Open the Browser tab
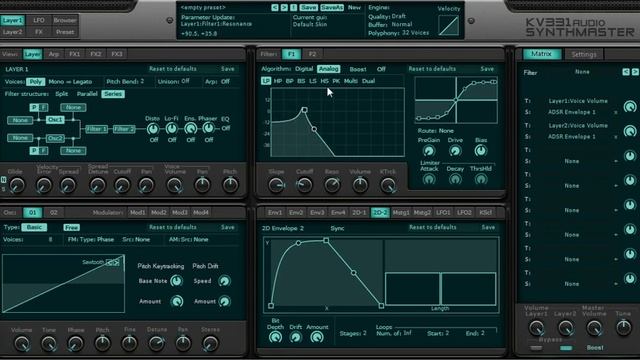 [x=65, y=20]
